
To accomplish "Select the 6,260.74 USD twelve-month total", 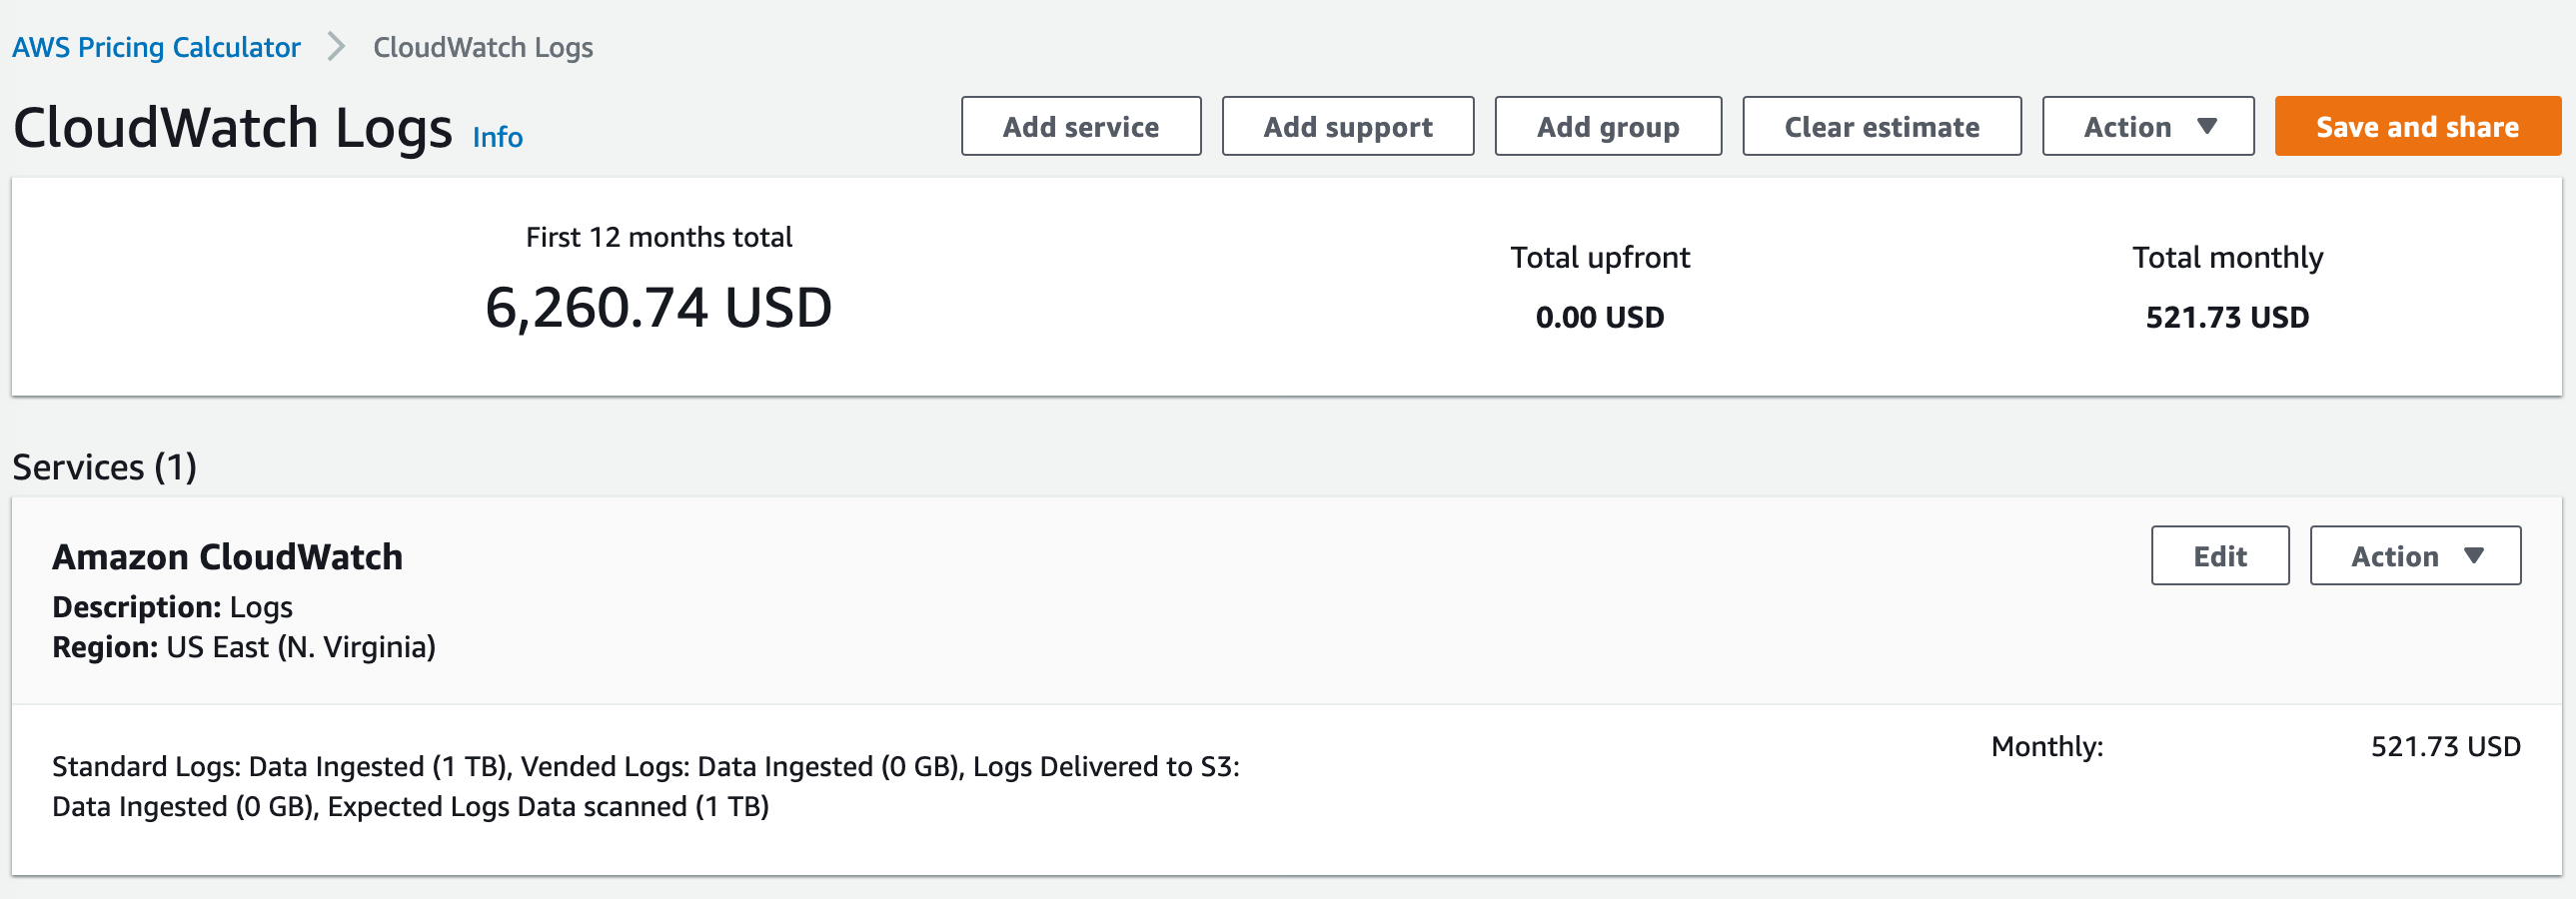I will 658,307.
